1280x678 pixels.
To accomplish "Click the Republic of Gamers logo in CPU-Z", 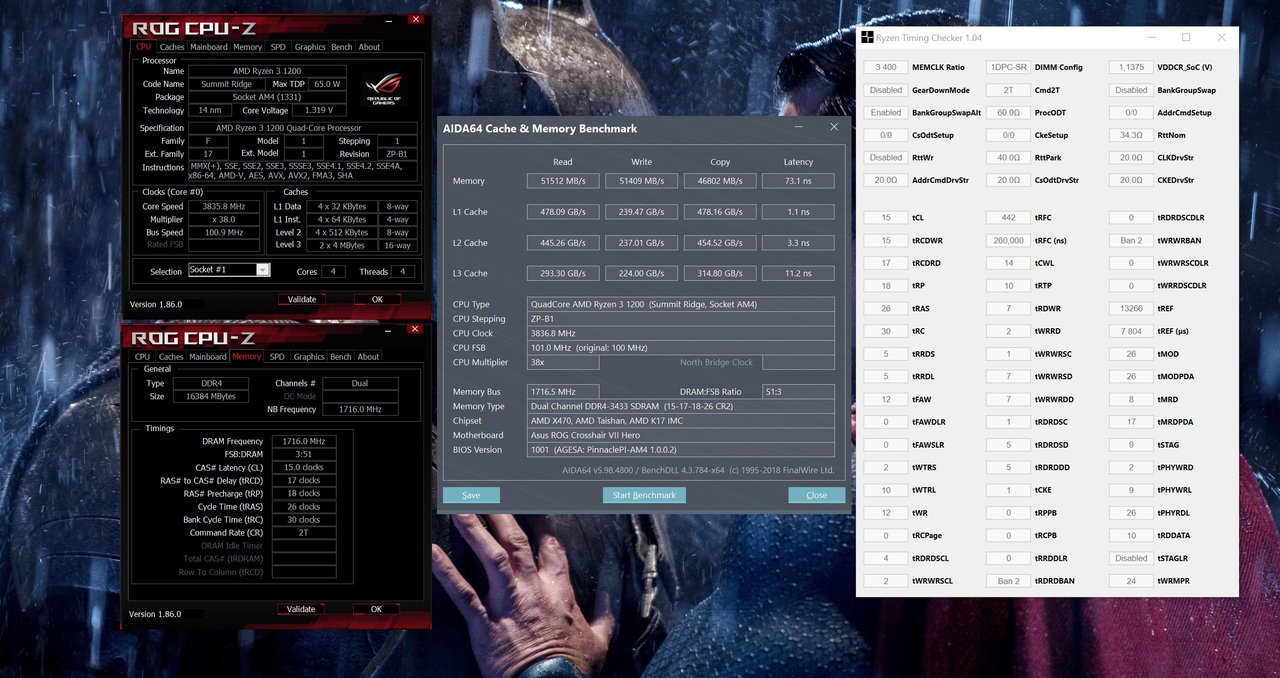I will point(383,89).
